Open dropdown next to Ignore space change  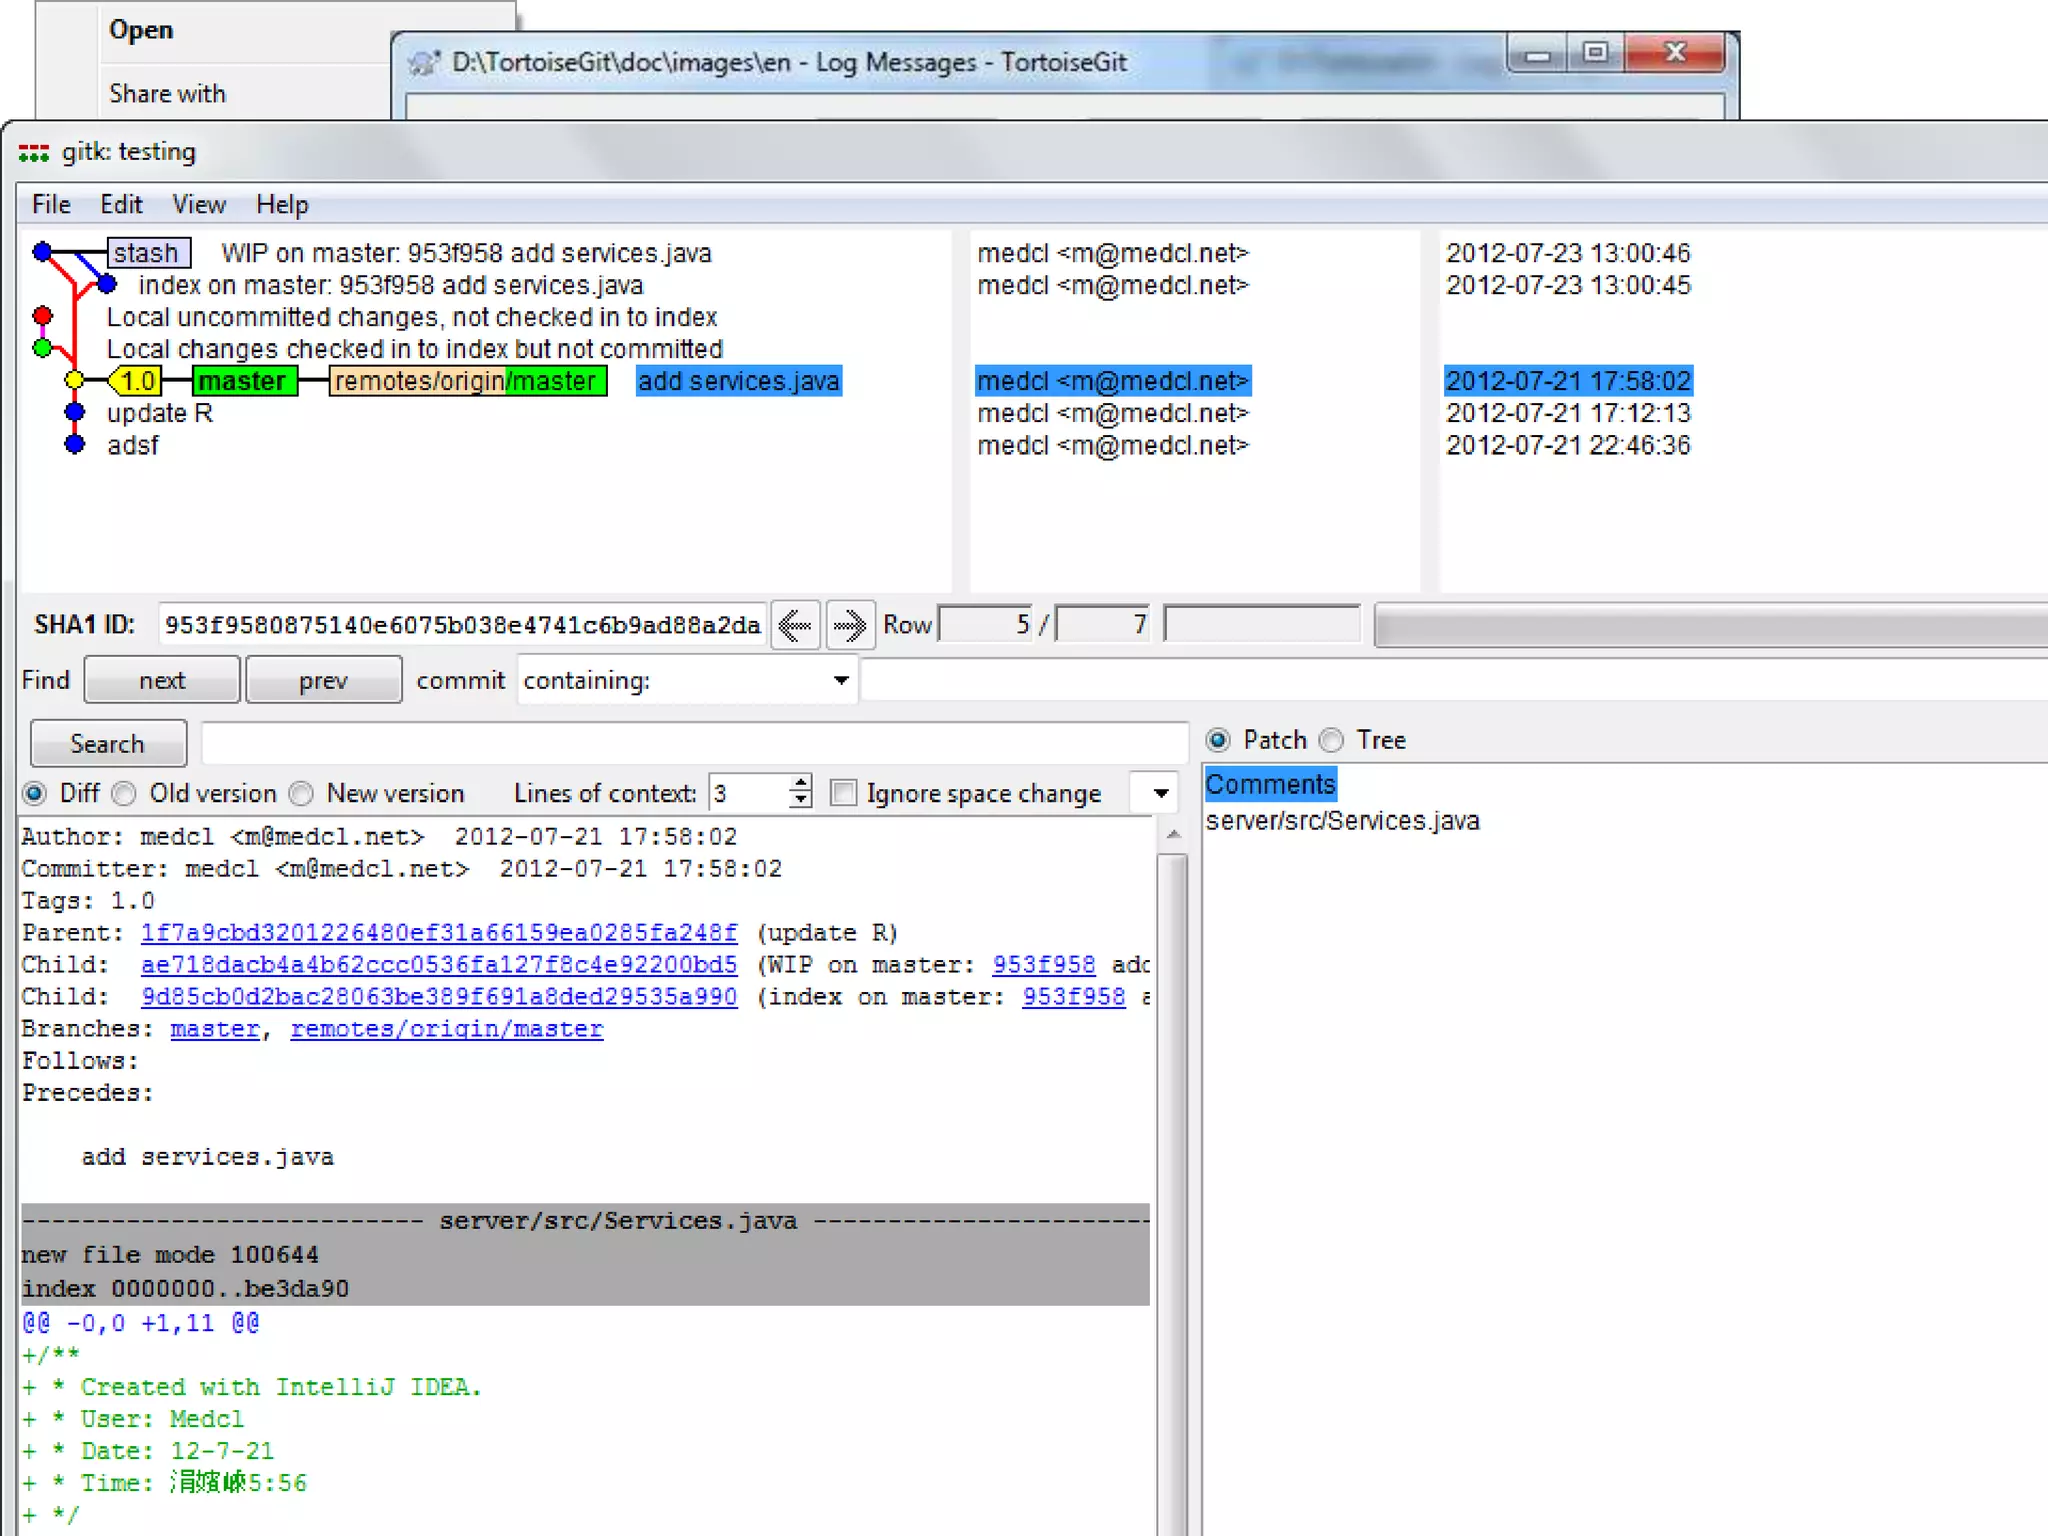(1160, 794)
